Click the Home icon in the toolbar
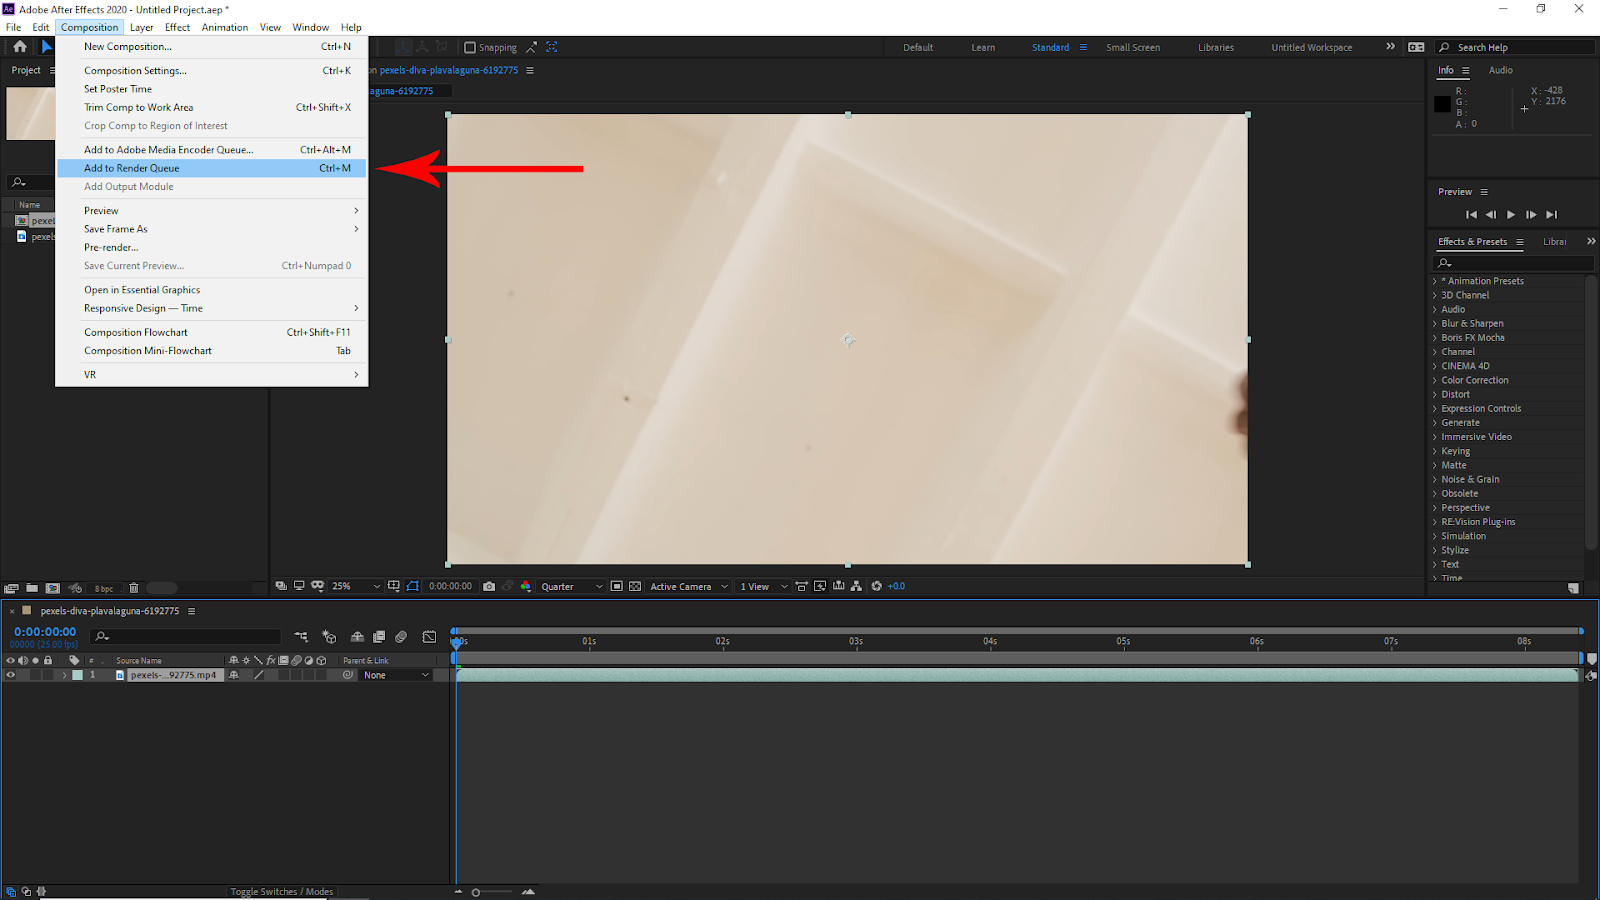This screenshot has width=1600, height=900. 19,47
